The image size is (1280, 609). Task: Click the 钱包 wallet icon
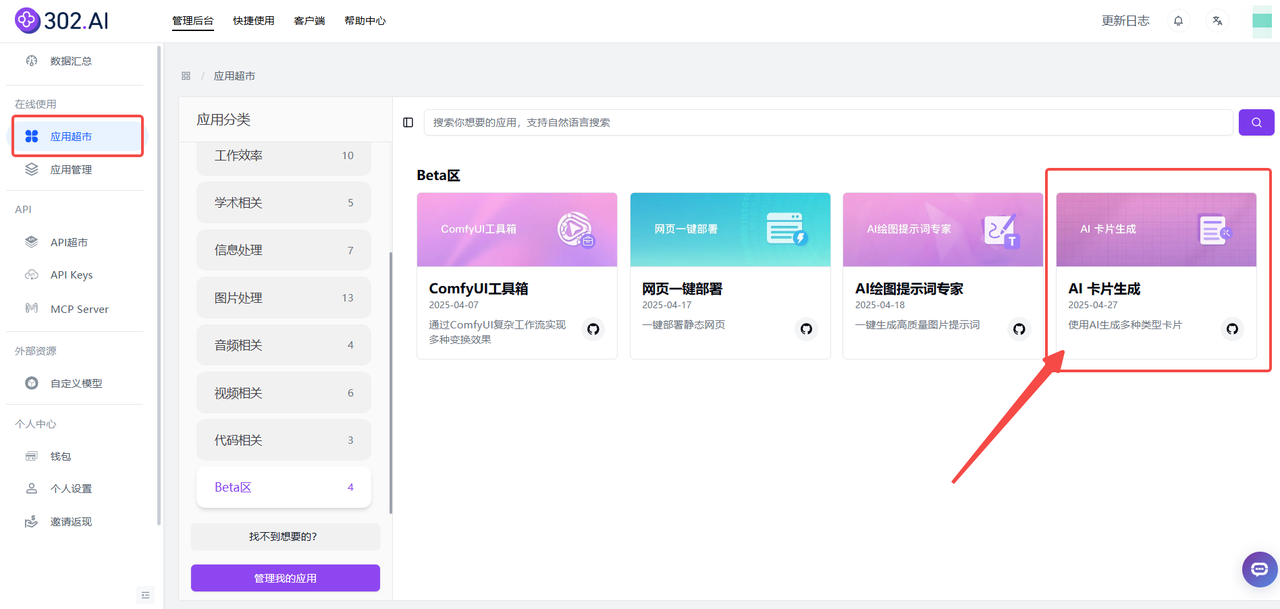(x=32, y=456)
